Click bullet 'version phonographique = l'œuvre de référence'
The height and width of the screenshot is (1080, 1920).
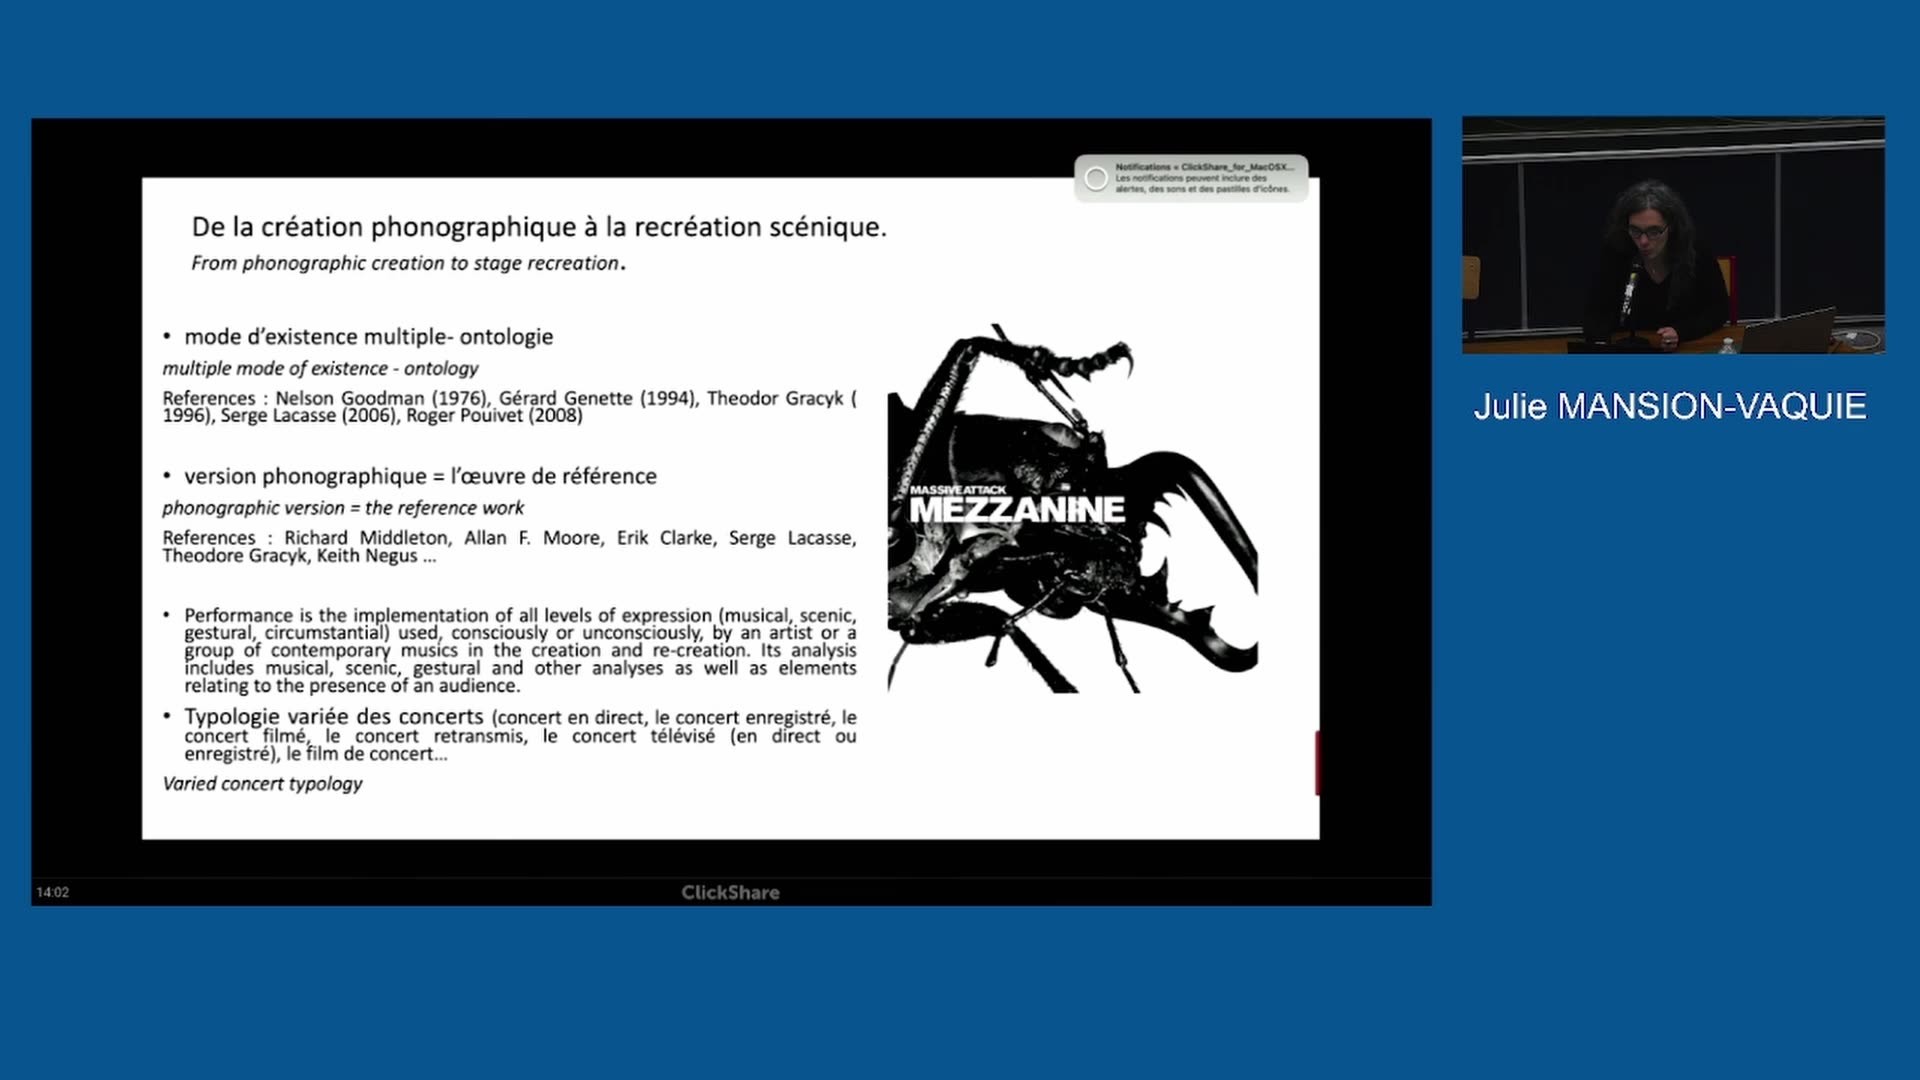[x=420, y=476]
